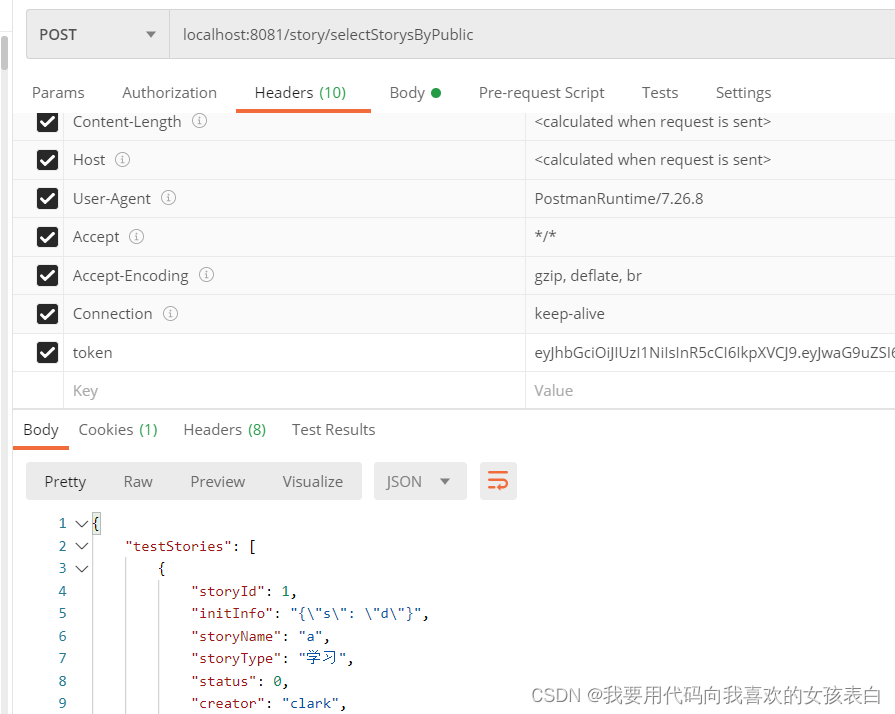Image resolution: width=895 pixels, height=714 pixels.
Task: Open the Pre-request Script tab
Action: pyautogui.click(x=541, y=92)
